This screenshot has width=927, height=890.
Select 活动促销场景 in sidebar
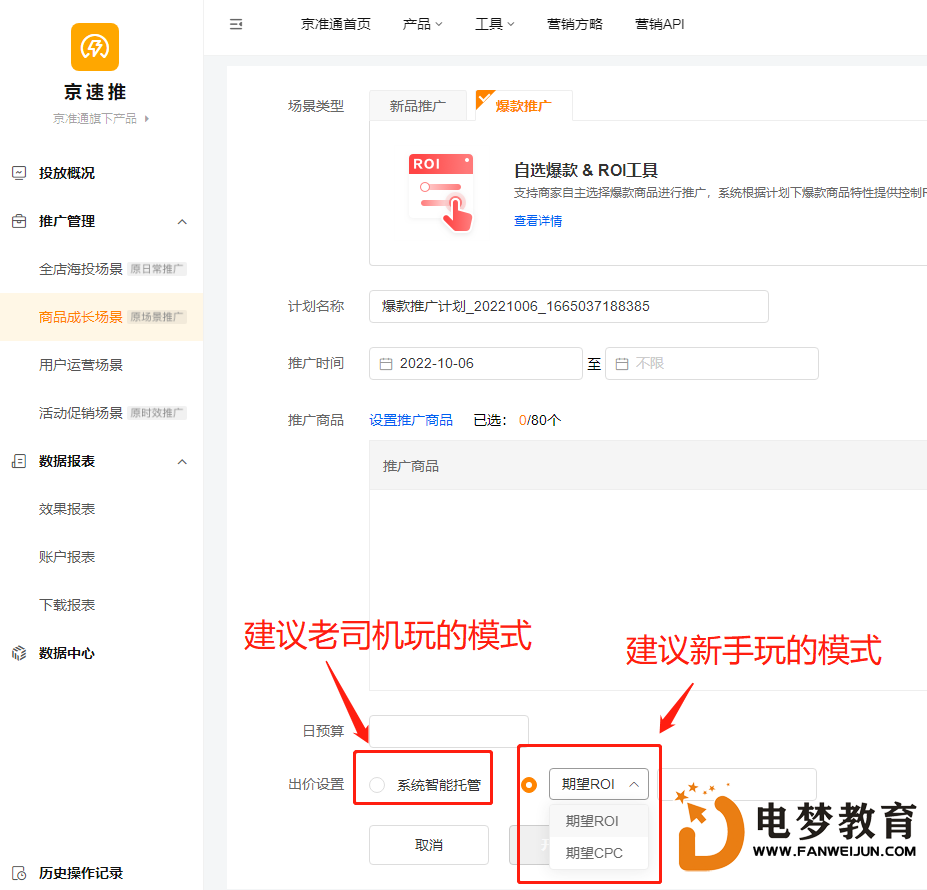click(81, 413)
